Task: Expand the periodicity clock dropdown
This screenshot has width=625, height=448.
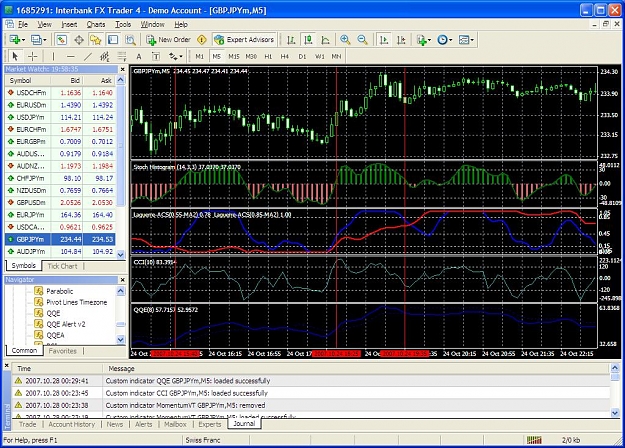Action: click(451, 40)
